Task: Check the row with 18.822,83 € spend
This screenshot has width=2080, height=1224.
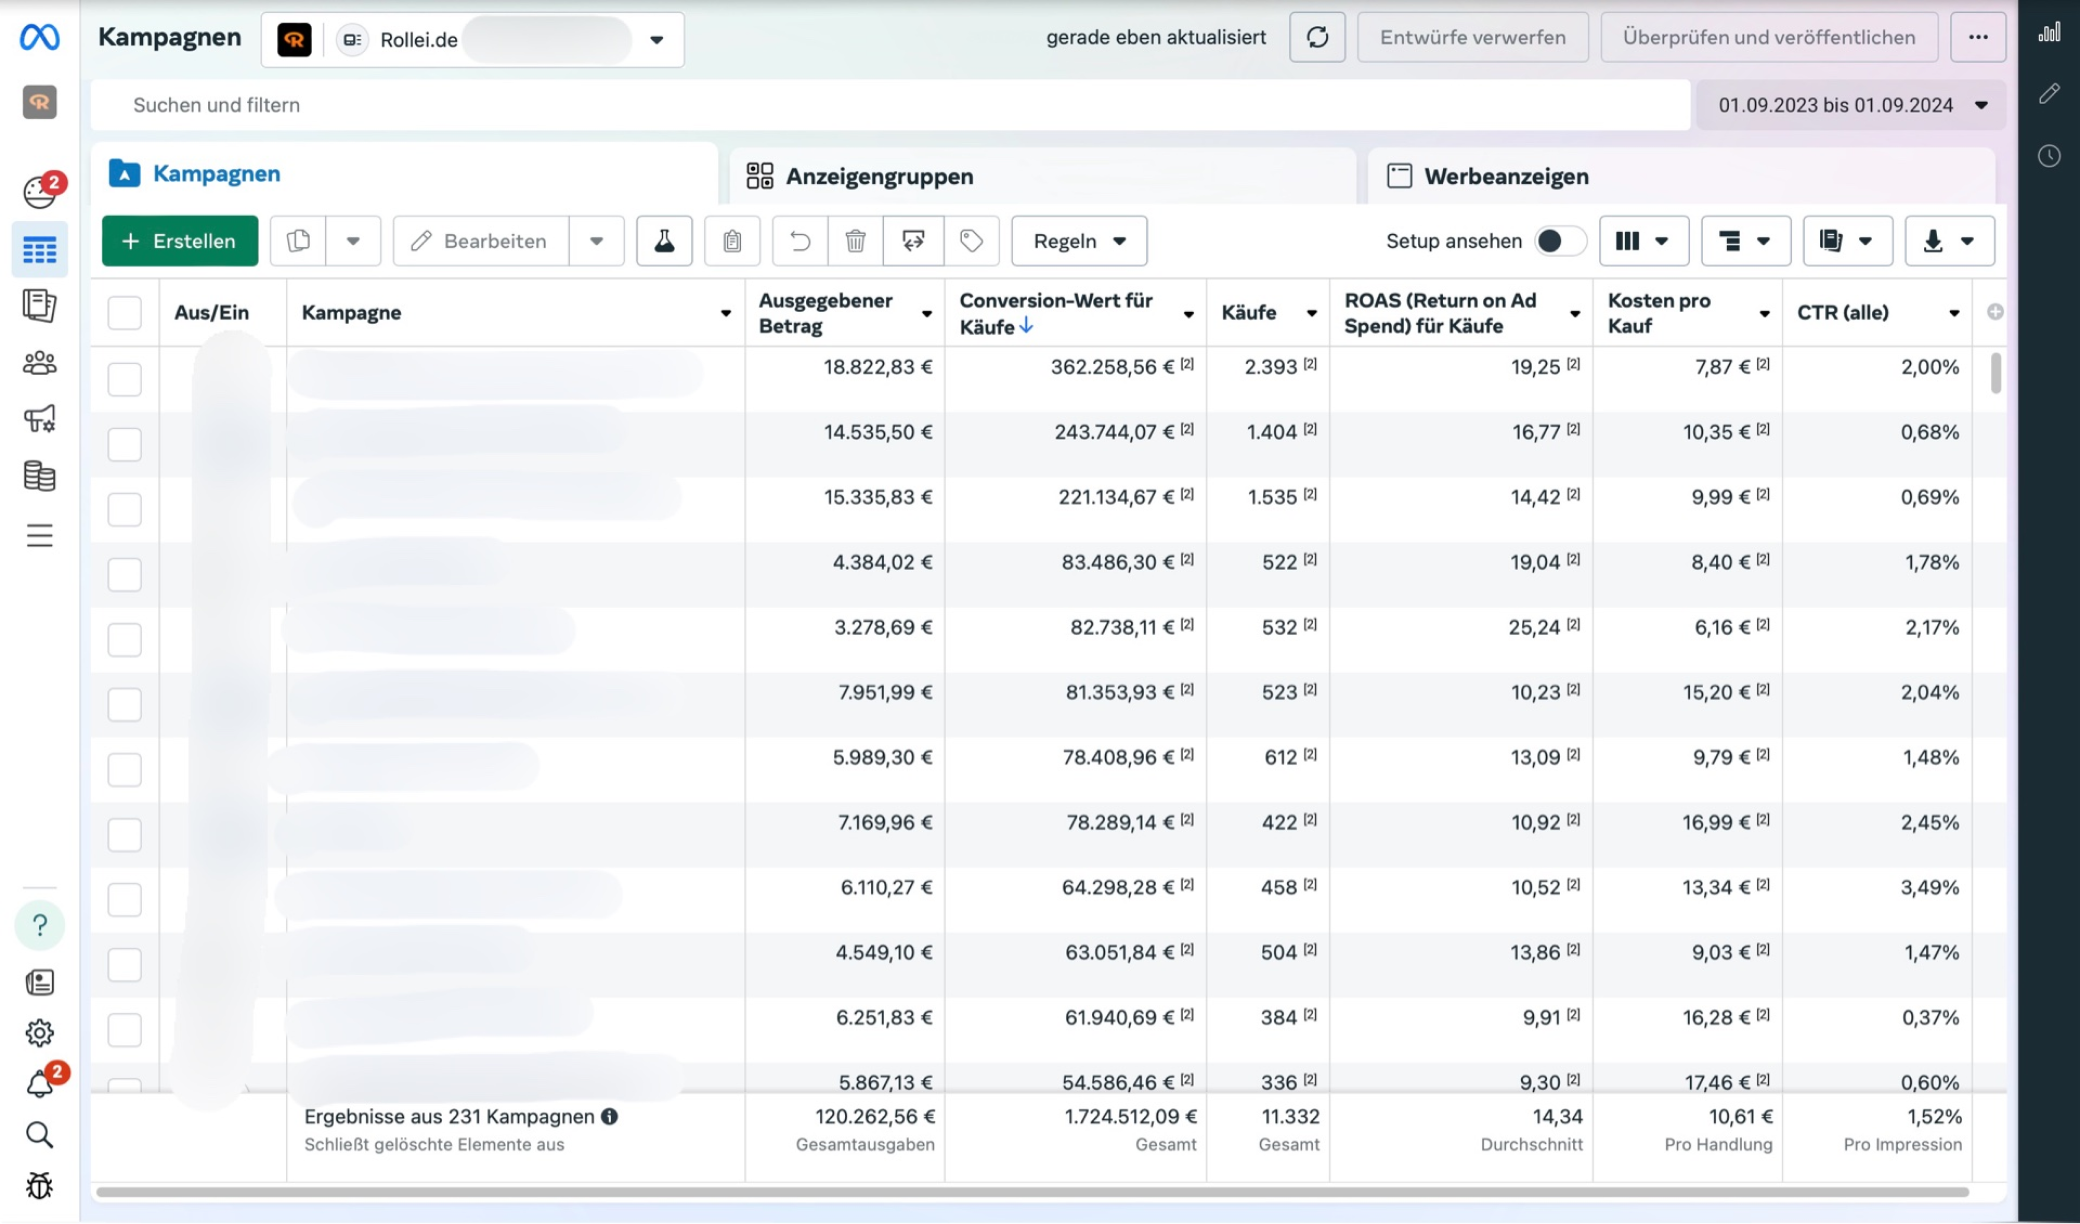Action: [x=124, y=379]
